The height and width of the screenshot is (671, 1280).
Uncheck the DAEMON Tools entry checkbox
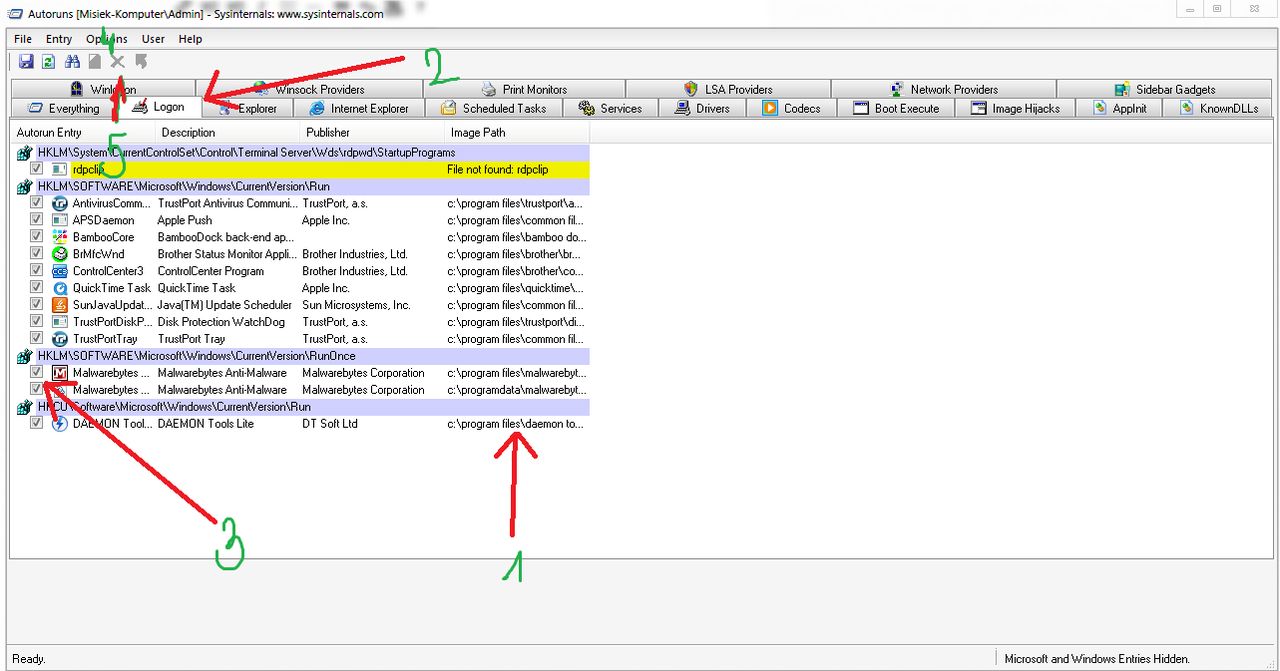37,423
